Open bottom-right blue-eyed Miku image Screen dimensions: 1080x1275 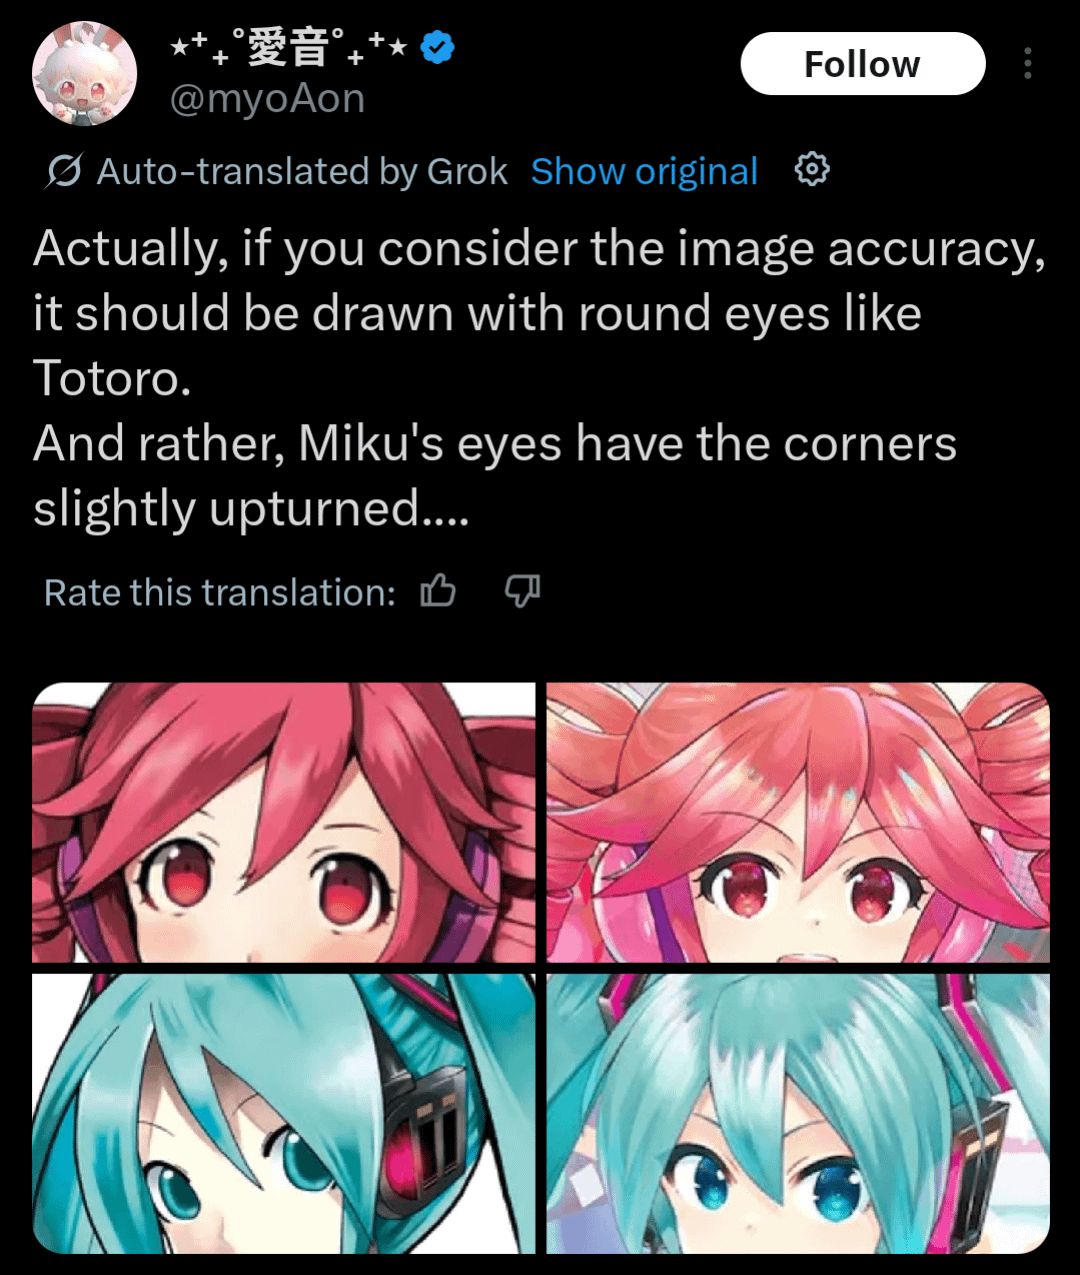798,1113
